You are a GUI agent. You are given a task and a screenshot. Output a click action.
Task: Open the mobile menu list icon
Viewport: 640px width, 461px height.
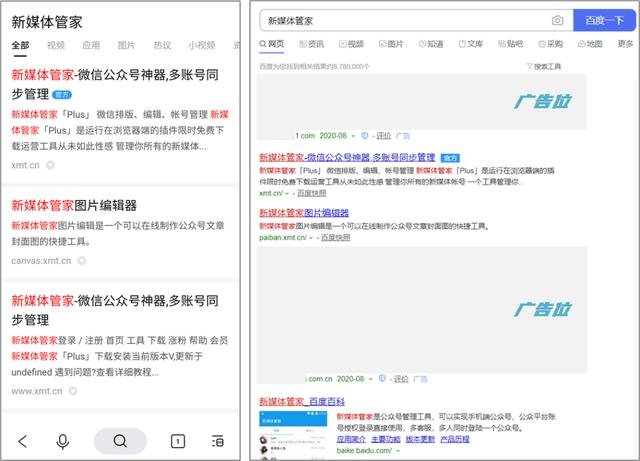(x=217, y=441)
